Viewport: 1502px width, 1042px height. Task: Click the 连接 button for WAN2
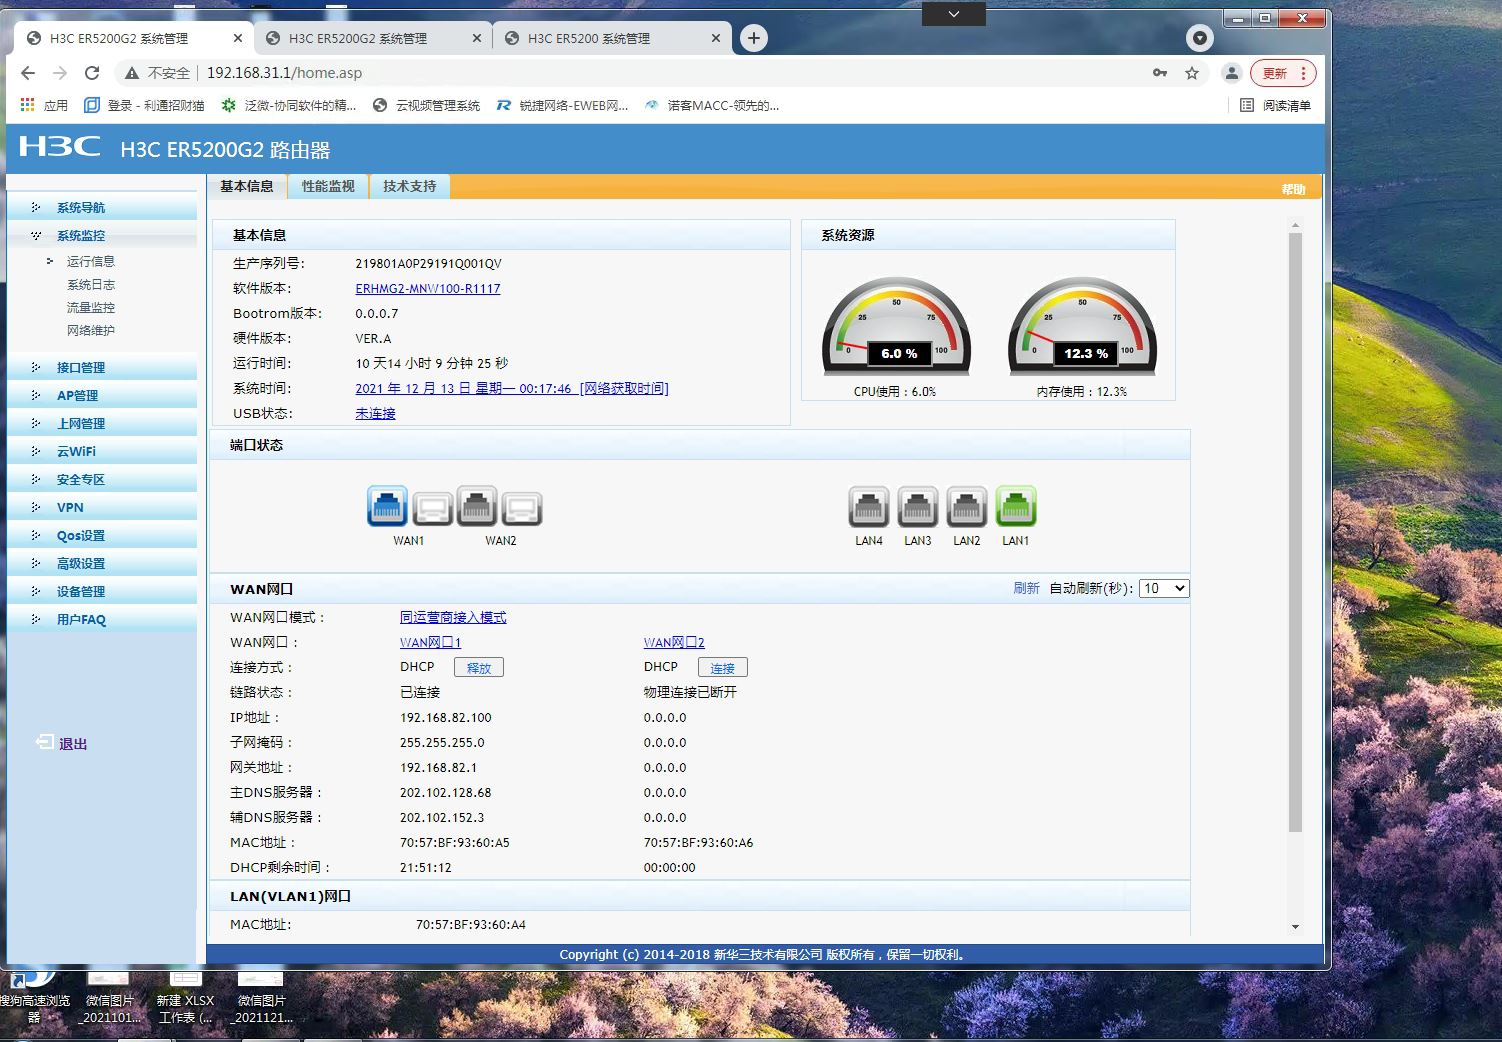(722, 668)
